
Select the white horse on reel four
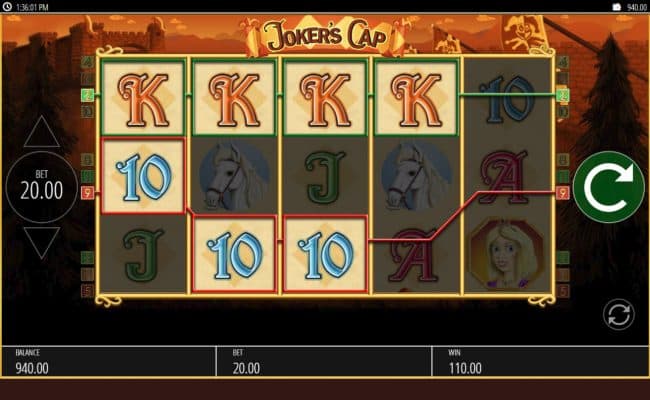(416, 176)
